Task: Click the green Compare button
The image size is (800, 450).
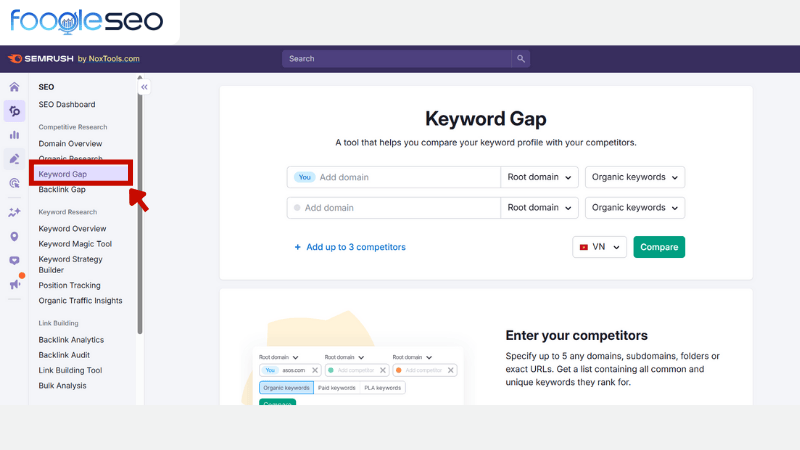Action: click(x=659, y=247)
